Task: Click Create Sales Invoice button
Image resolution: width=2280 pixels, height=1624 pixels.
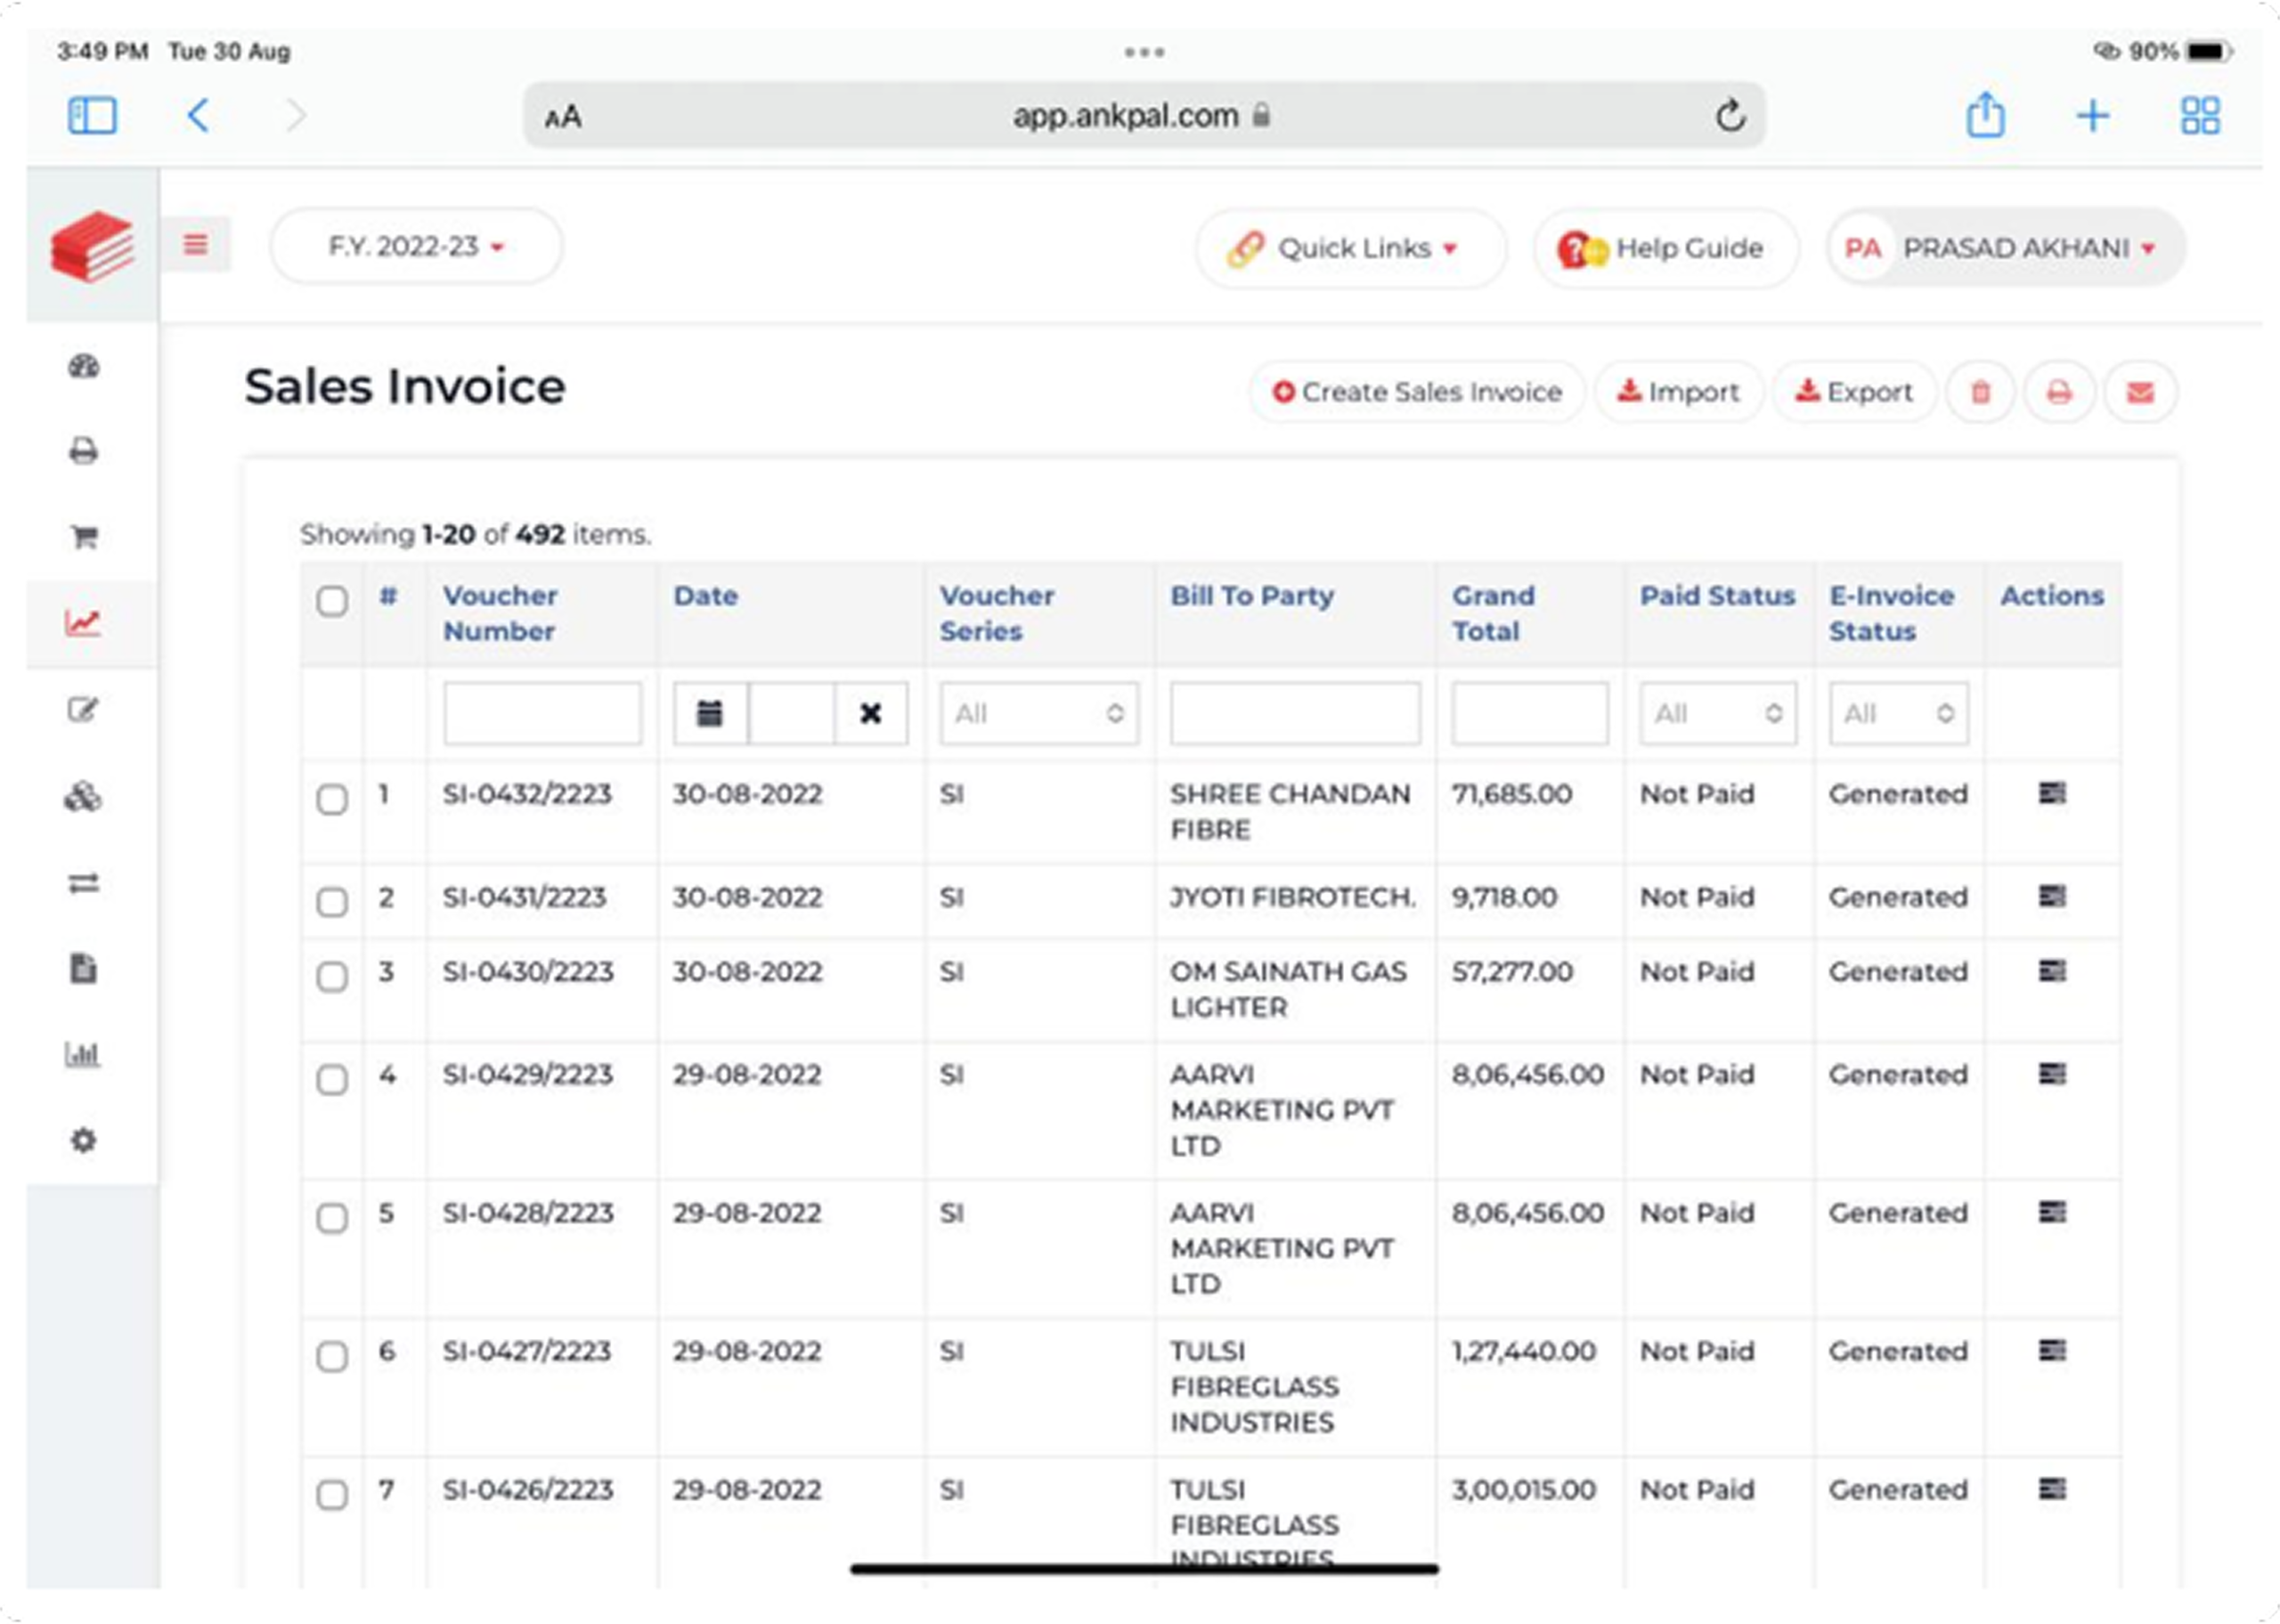Action: pos(1417,392)
